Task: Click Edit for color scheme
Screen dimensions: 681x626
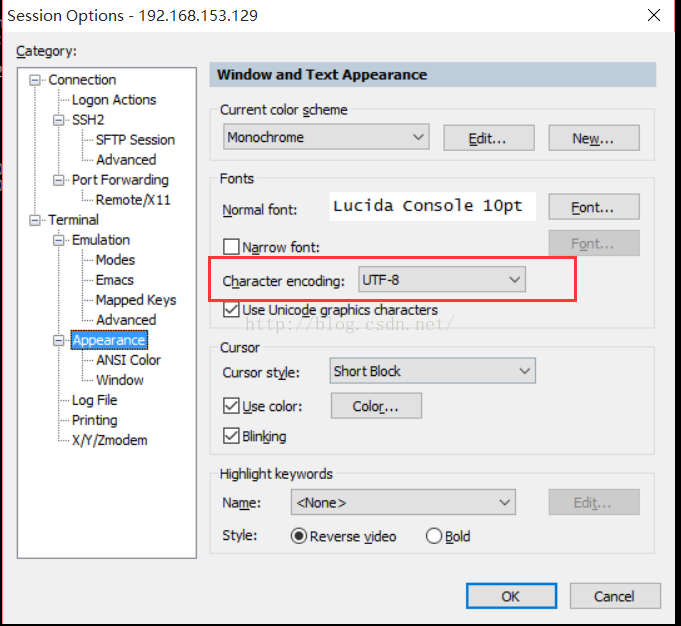Action: tap(489, 138)
